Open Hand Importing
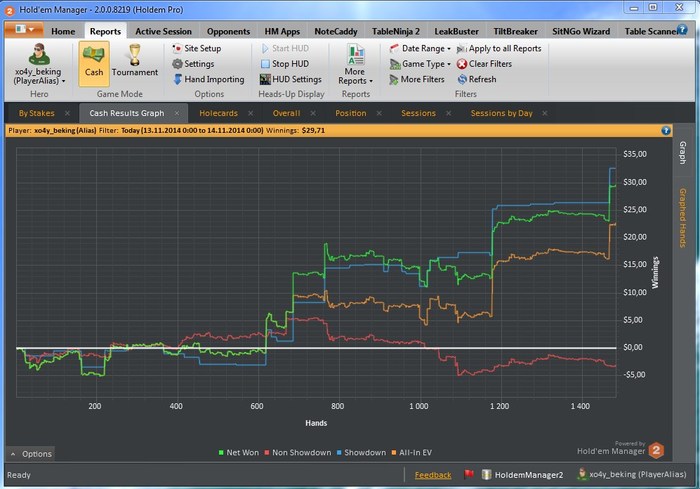The height and width of the screenshot is (489, 700). (x=208, y=79)
